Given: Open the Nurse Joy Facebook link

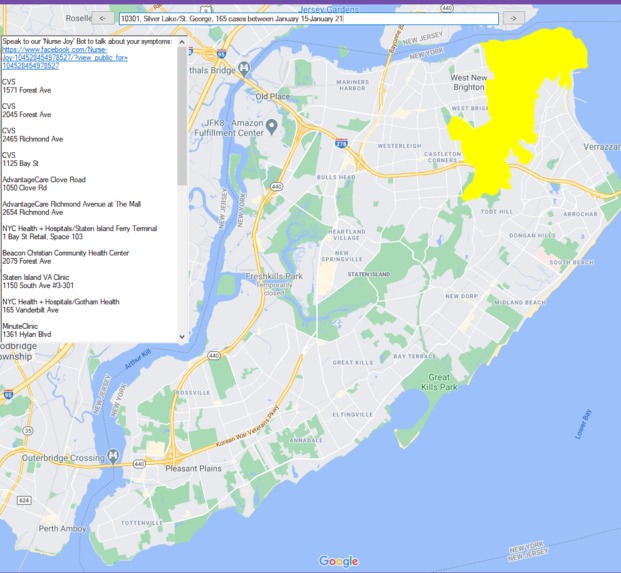Looking at the screenshot, I should coord(65,58).
